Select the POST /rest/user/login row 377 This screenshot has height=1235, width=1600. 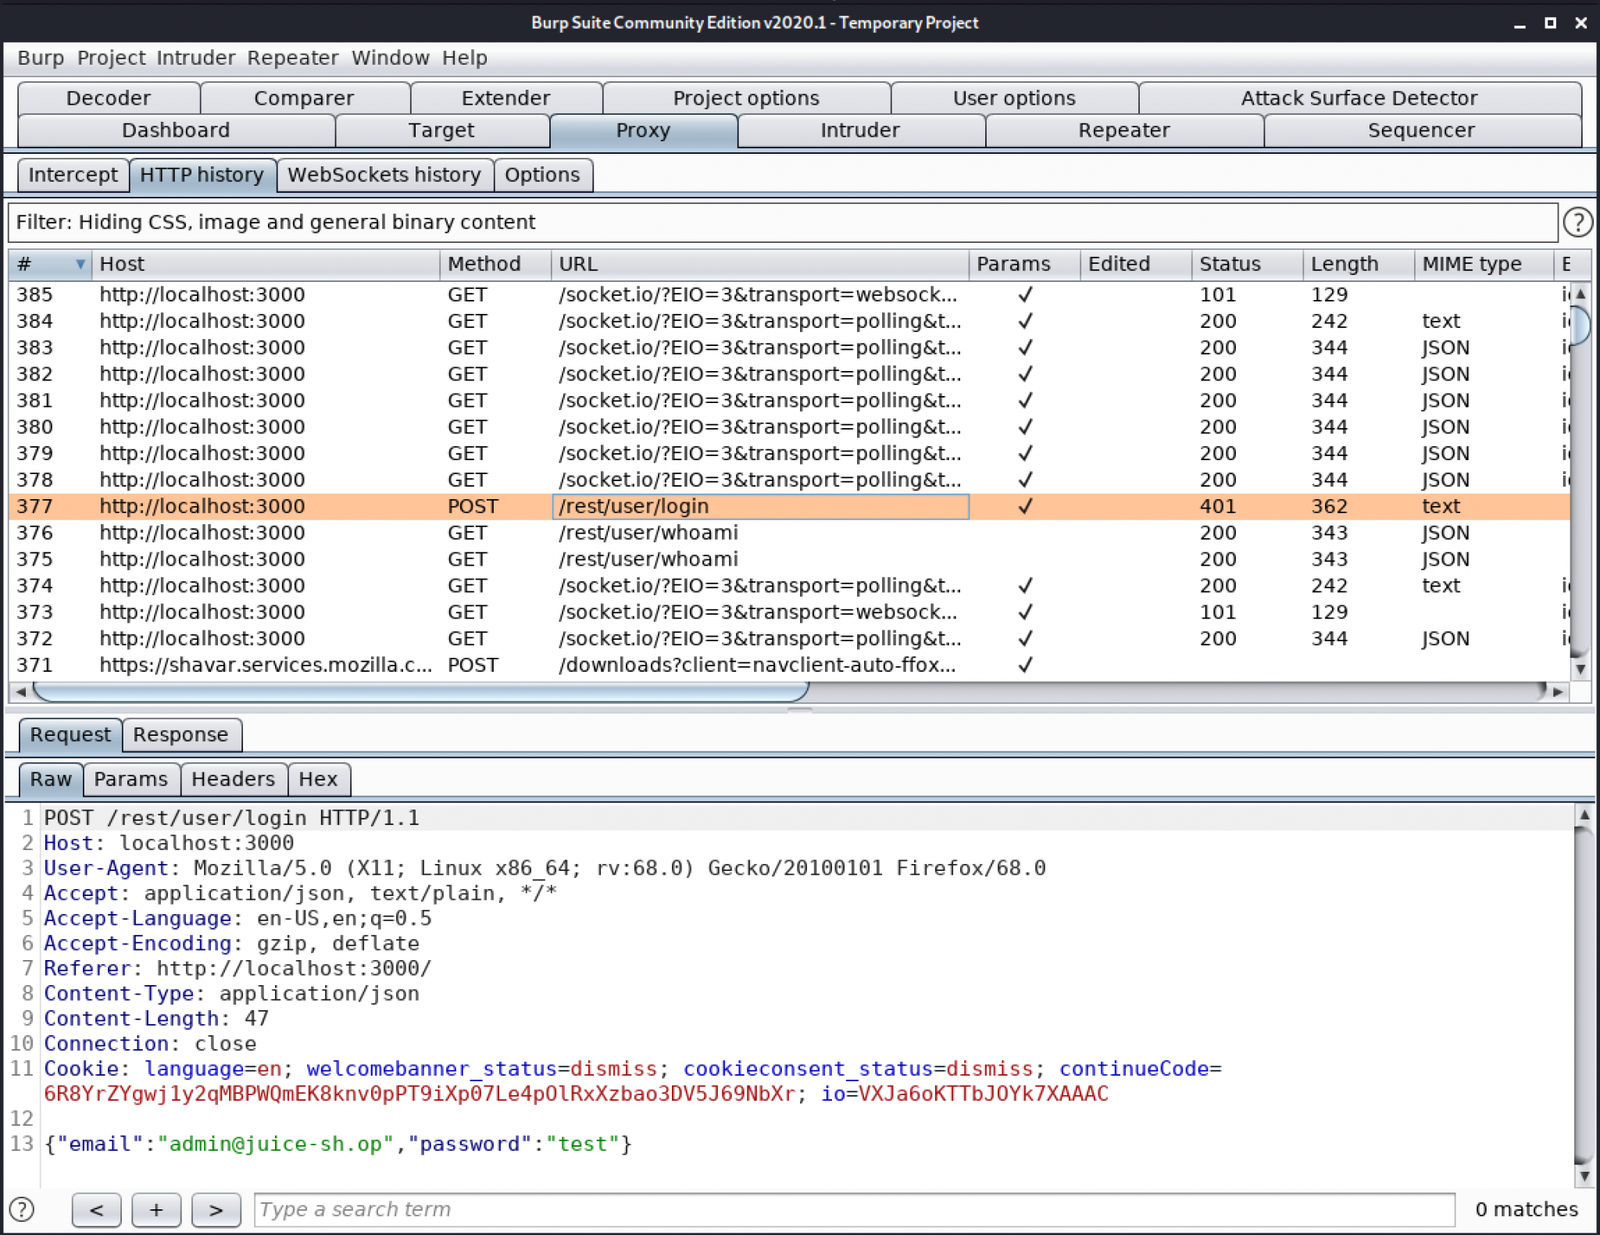click(789, 506)
